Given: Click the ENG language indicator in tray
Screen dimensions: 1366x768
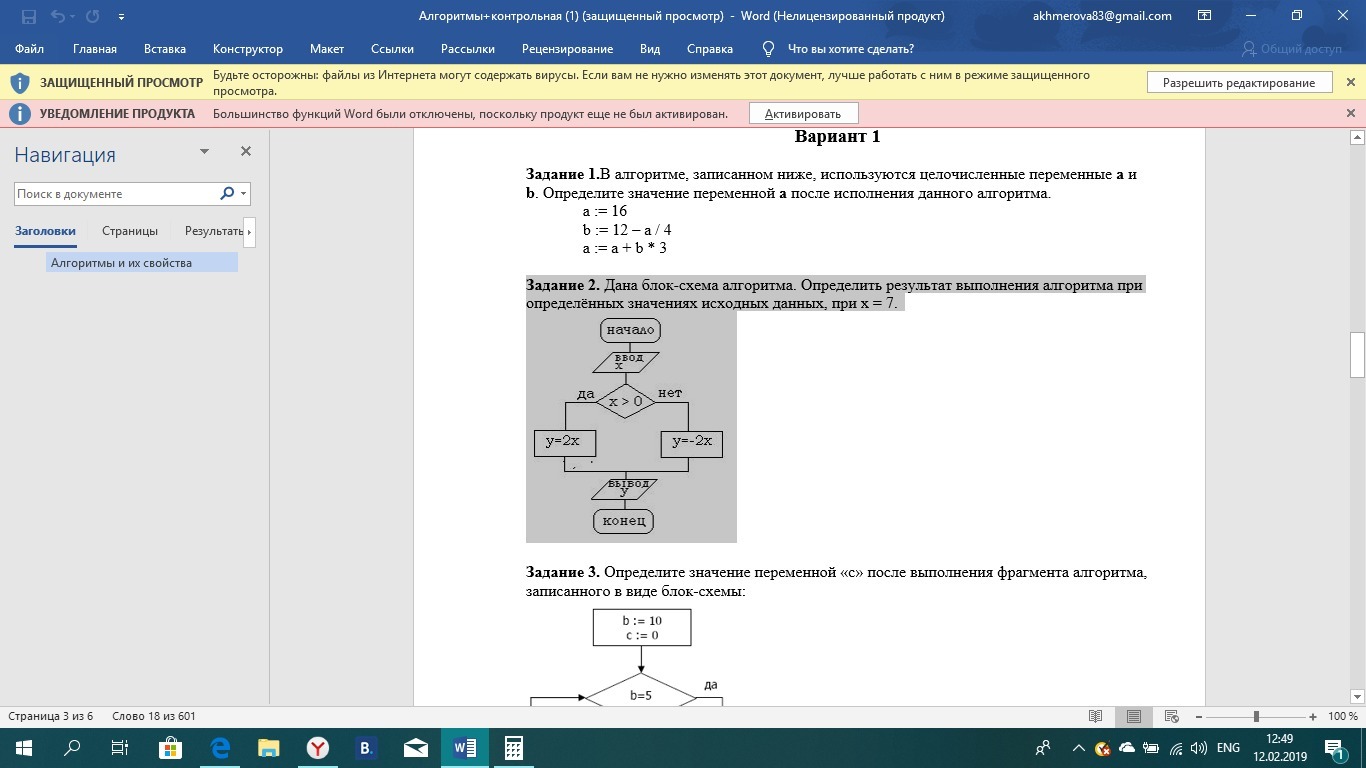Looking at the screenshot, I should click(x=1228, y=748).
